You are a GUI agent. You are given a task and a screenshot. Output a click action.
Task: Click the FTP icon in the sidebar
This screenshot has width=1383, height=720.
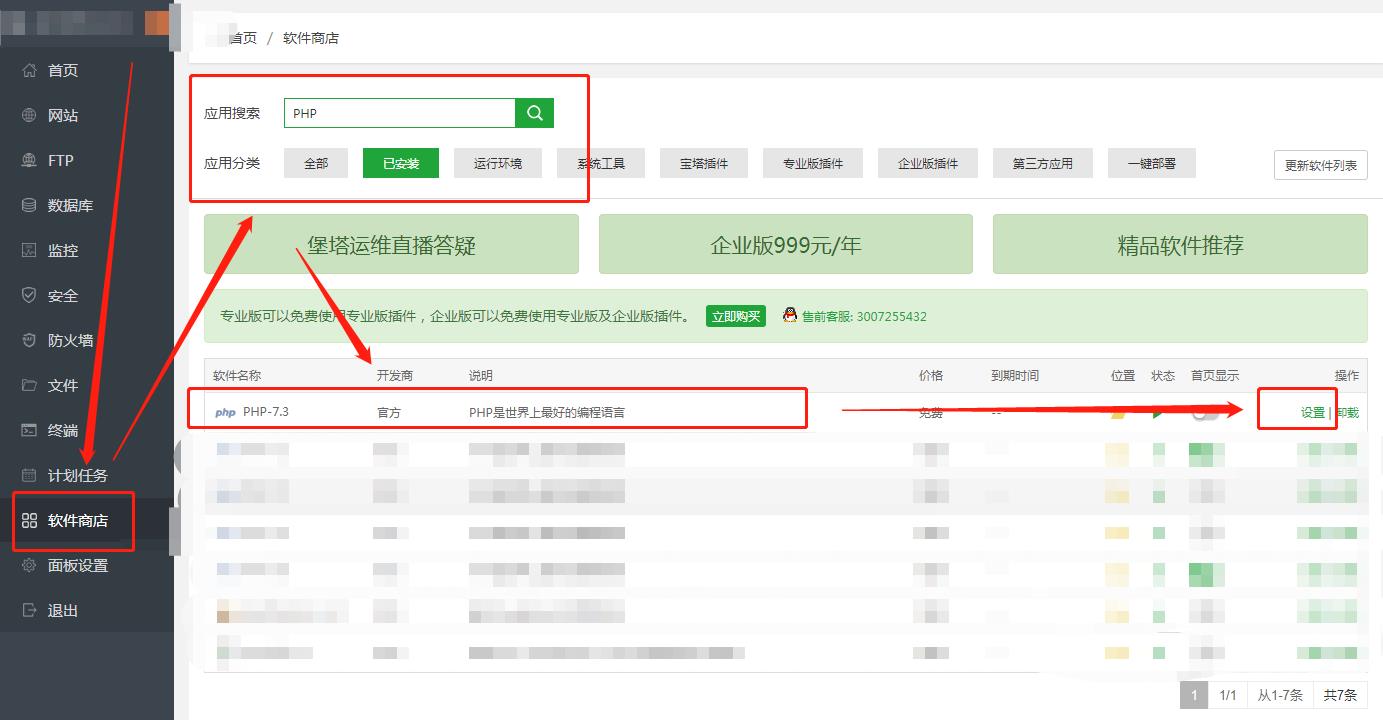29,160
